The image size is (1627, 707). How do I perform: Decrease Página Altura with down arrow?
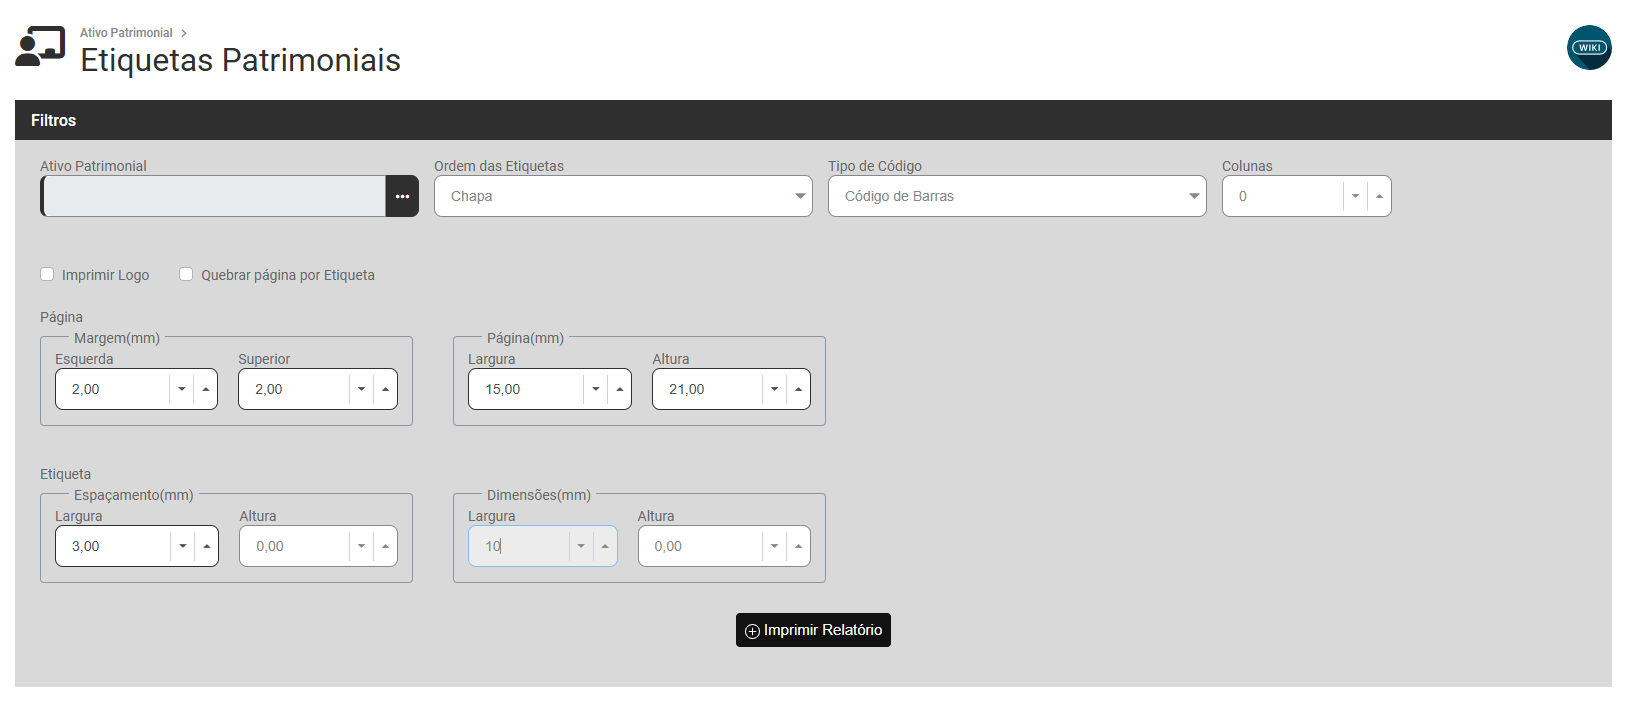[x=774, y=390]
